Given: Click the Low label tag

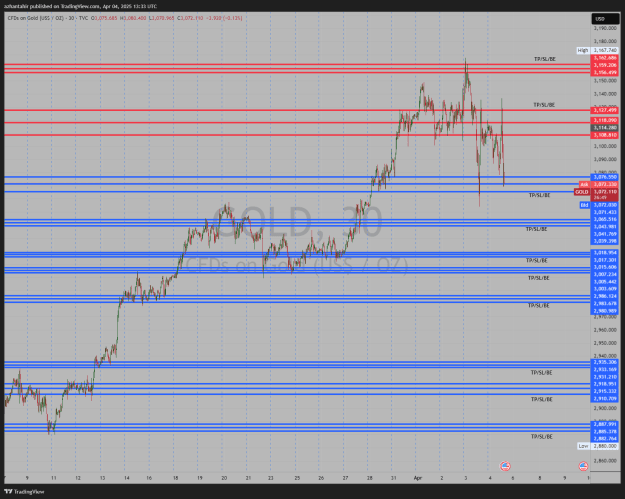Looking at the screenshot, I should click(583, 446).
